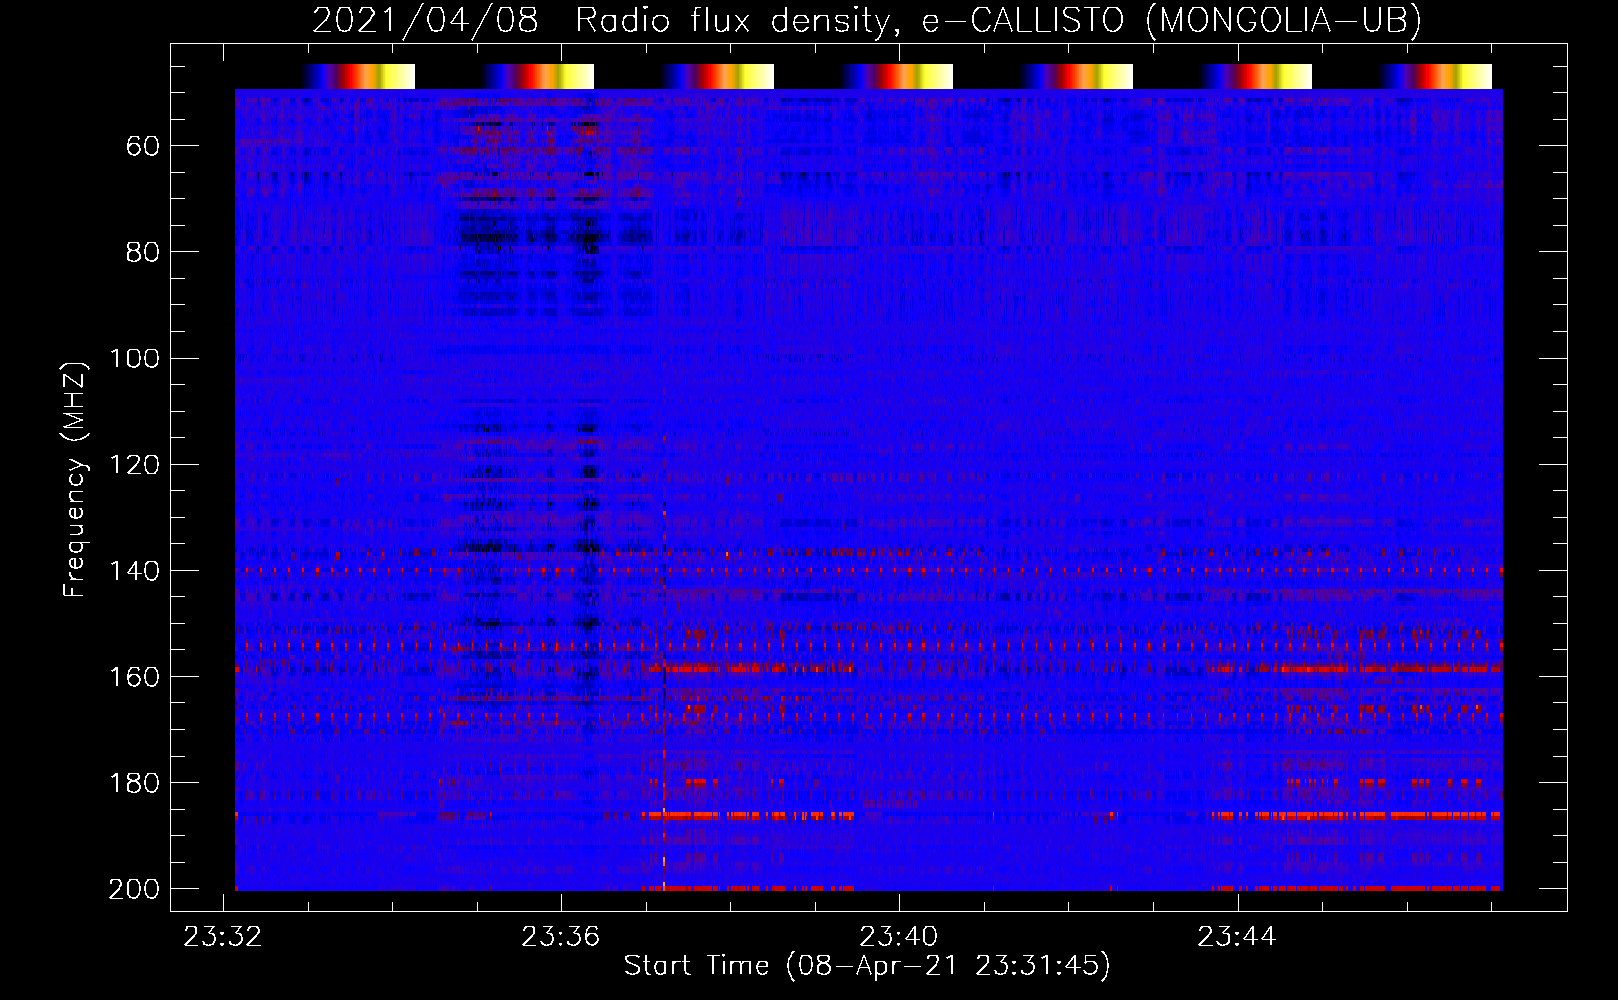
Task: Click the 23:40 time tick label
Action: 899,936
